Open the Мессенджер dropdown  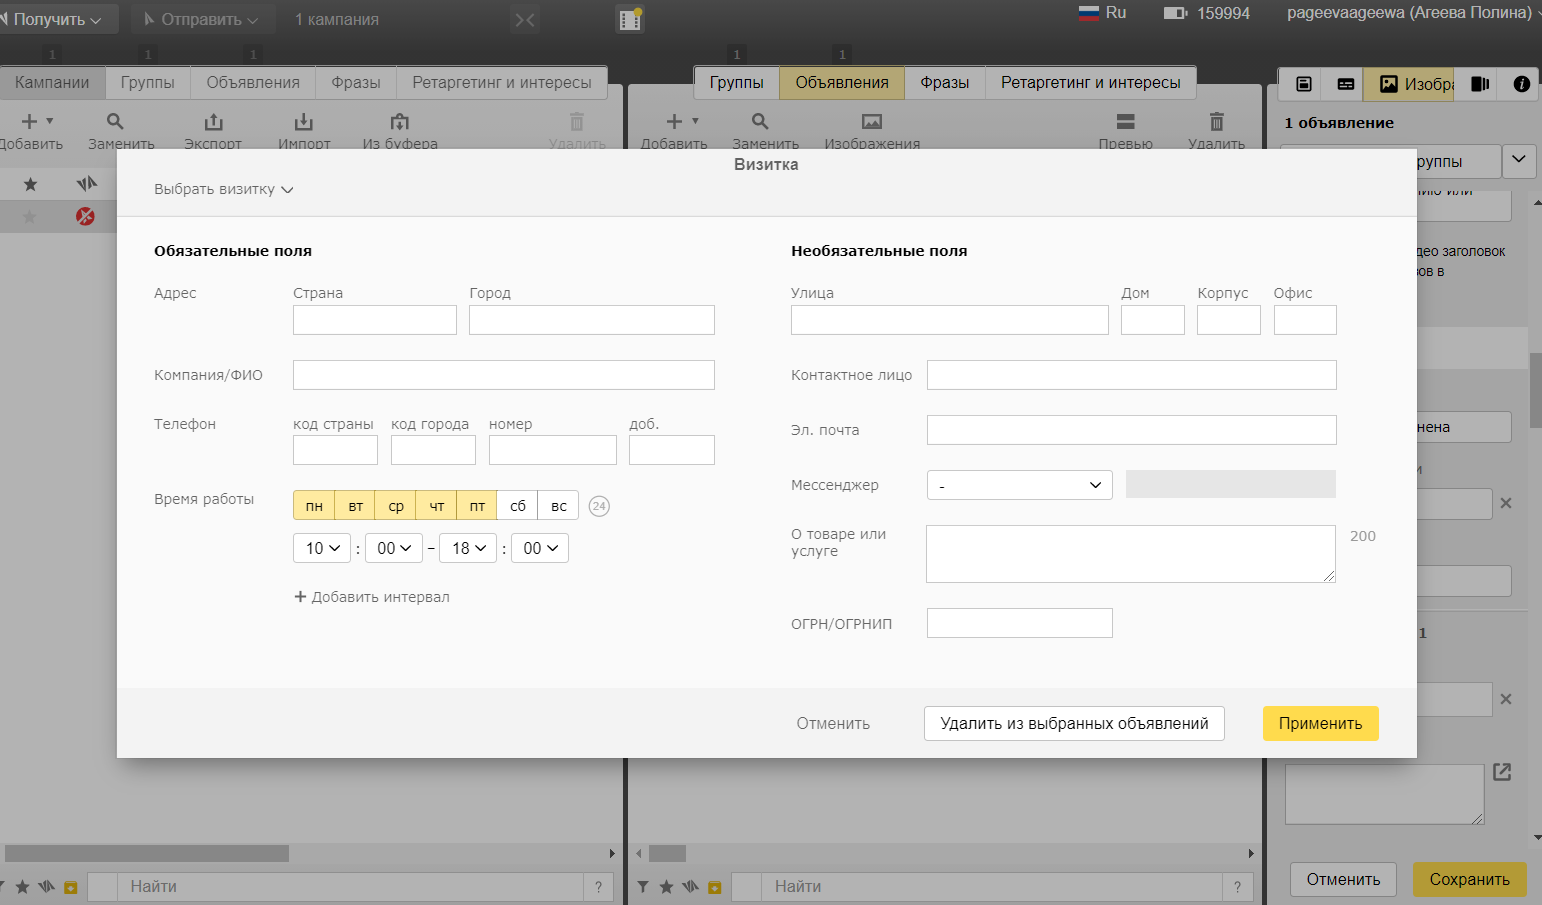1020,485
